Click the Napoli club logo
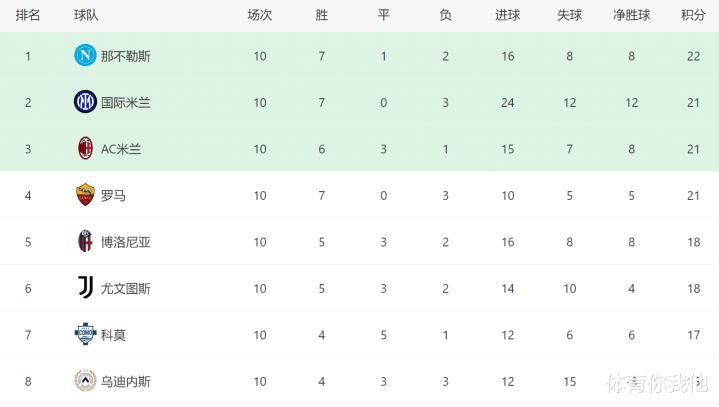The image size is (719, 407). pyautogui.click(x=85, y=56)
